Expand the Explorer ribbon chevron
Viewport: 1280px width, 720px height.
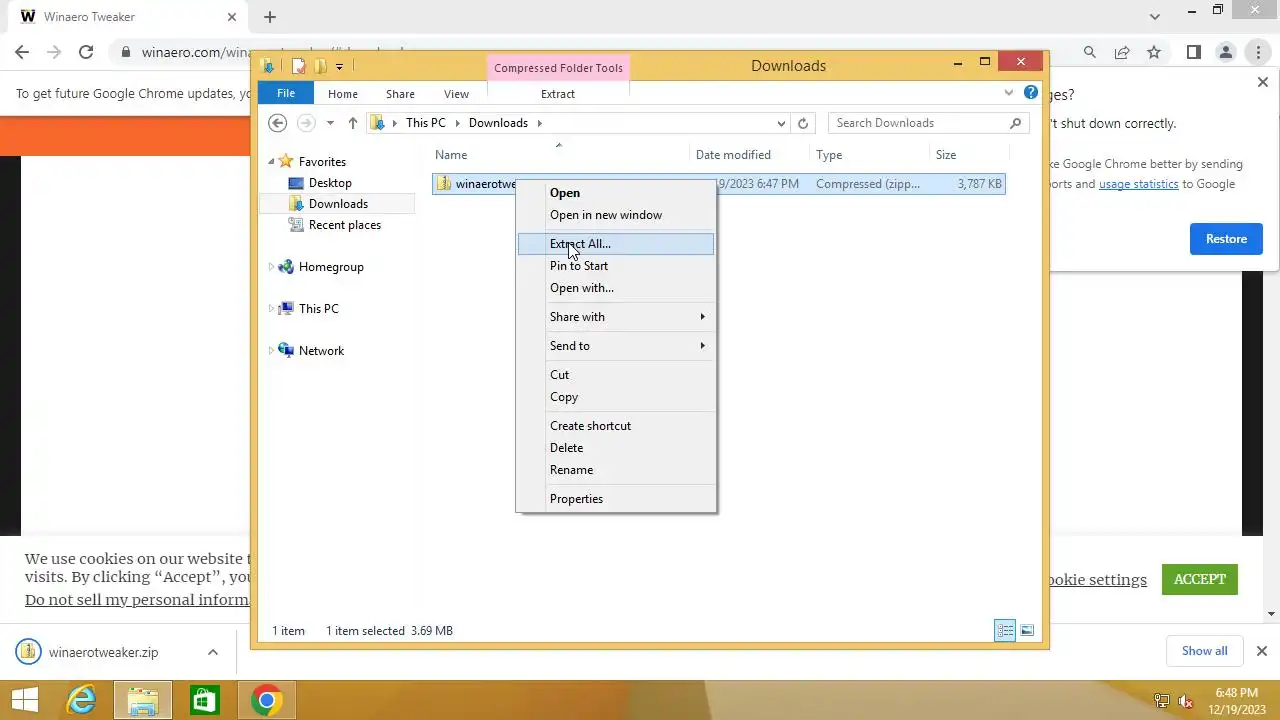[1009, 93]
